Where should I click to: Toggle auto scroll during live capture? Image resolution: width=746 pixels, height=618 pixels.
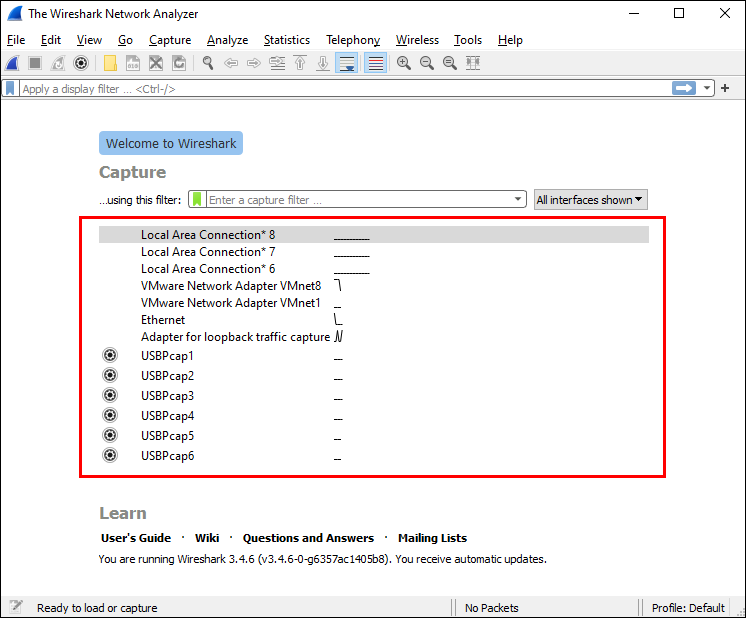pyautogui.click(x=347, y=63)
